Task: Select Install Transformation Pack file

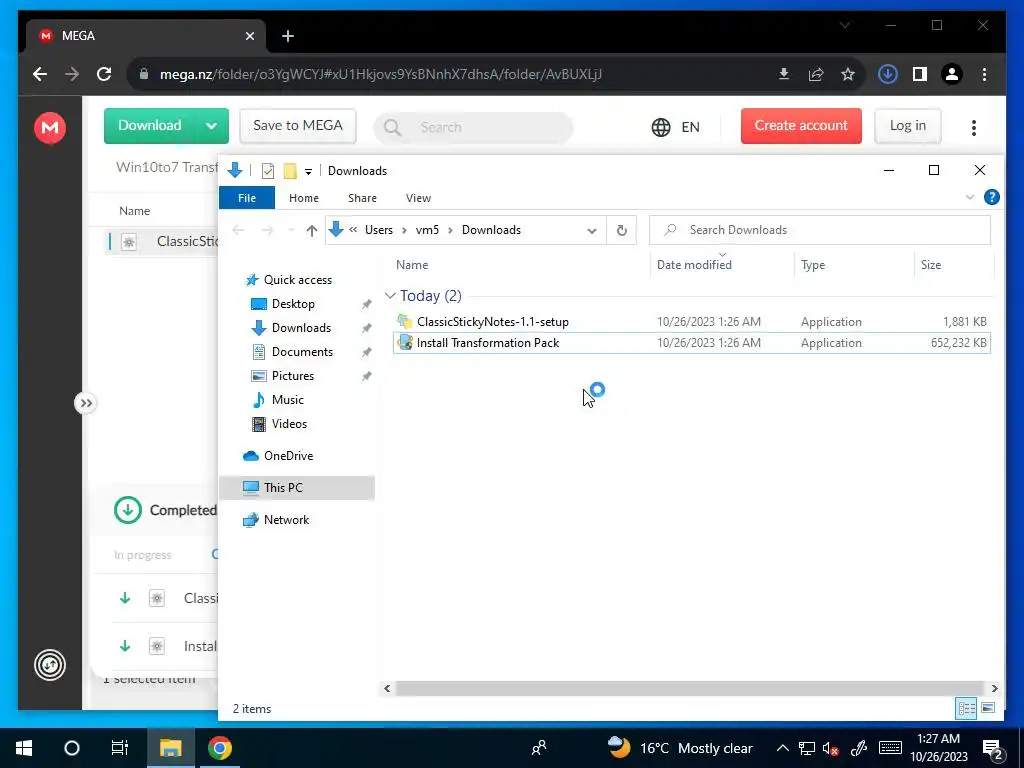Action: 692,343
